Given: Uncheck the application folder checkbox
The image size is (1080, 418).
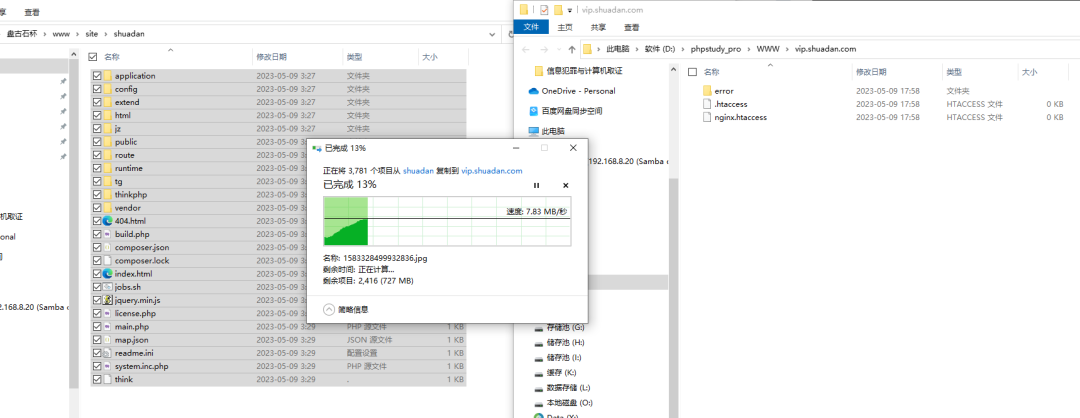Looking at the screenshot, I should pyautogui.click(x=97, y=76).
